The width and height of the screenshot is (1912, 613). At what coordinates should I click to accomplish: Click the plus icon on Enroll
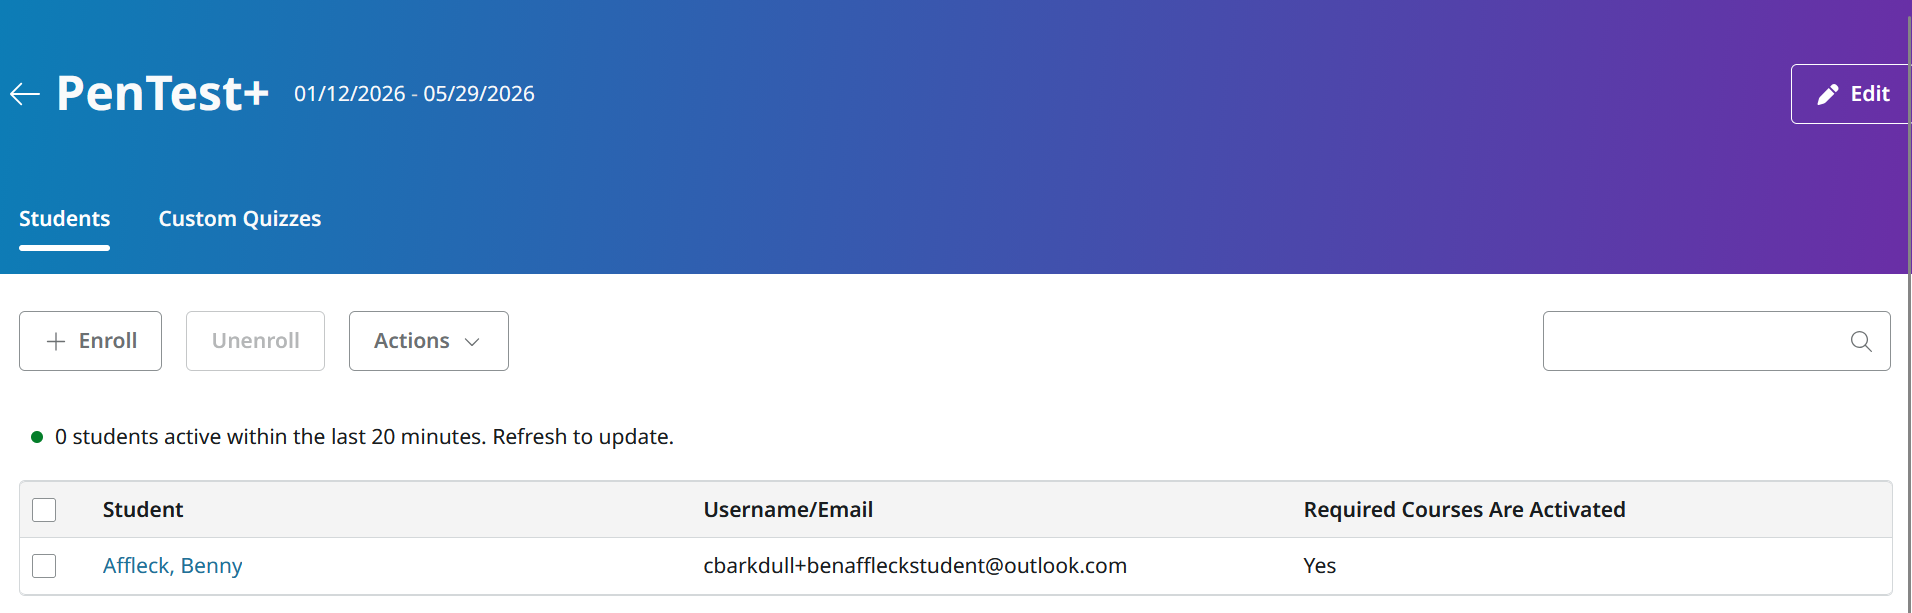pyautogui.click(x=56, y=341)
